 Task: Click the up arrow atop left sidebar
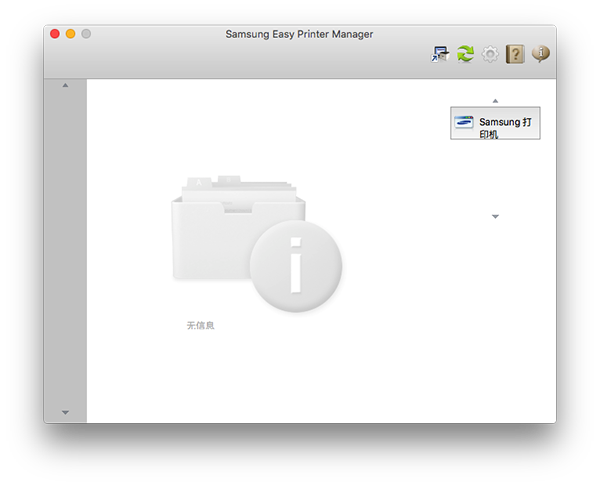[x=66, y=85]
